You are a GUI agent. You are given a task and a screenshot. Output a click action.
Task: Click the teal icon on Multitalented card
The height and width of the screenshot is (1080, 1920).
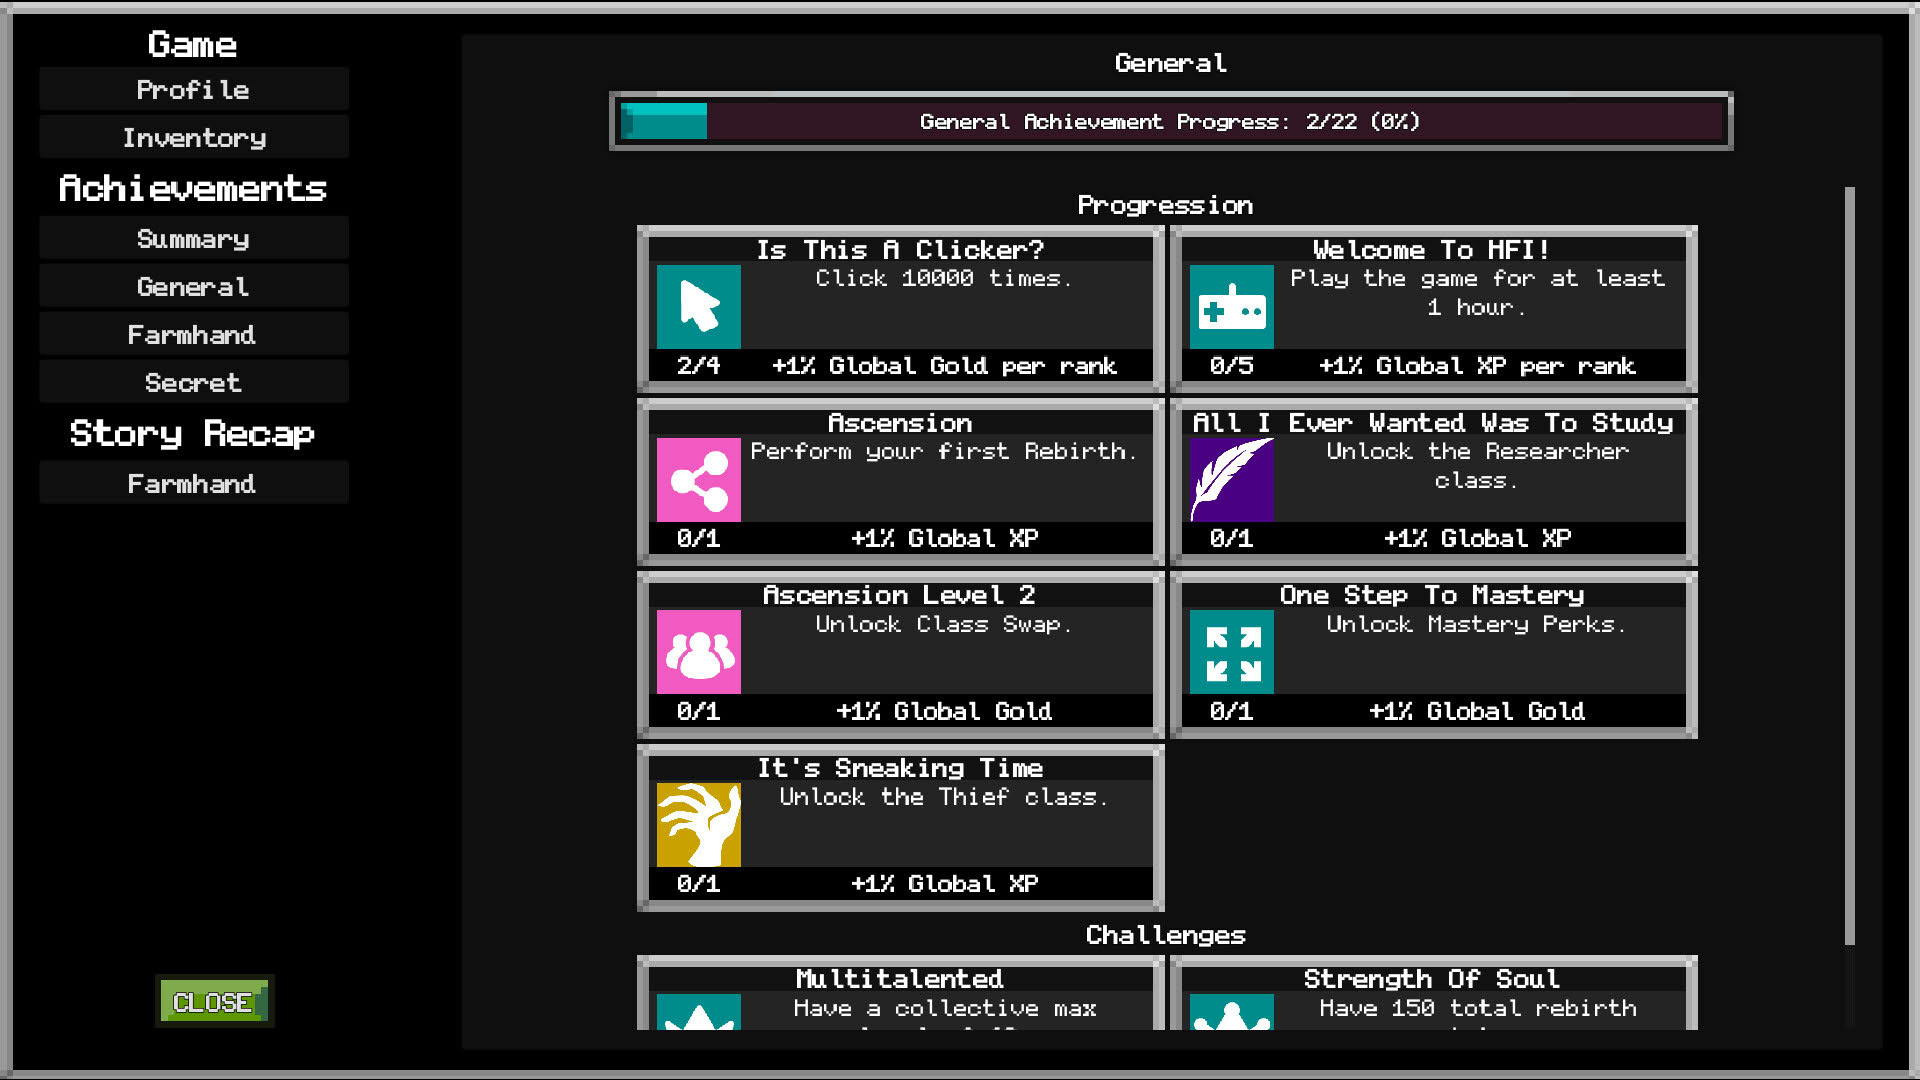(x=698, y=1012)
